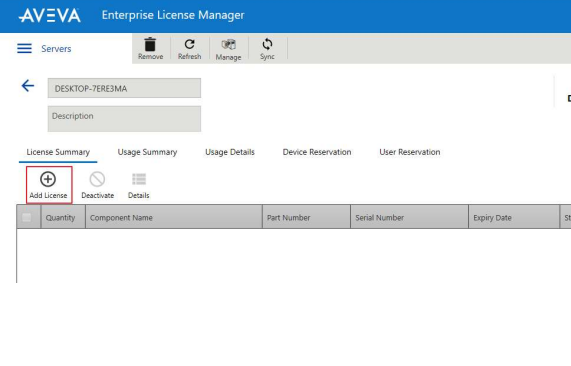
Task: Go back using the left arrow
Action: pos(28,86)
